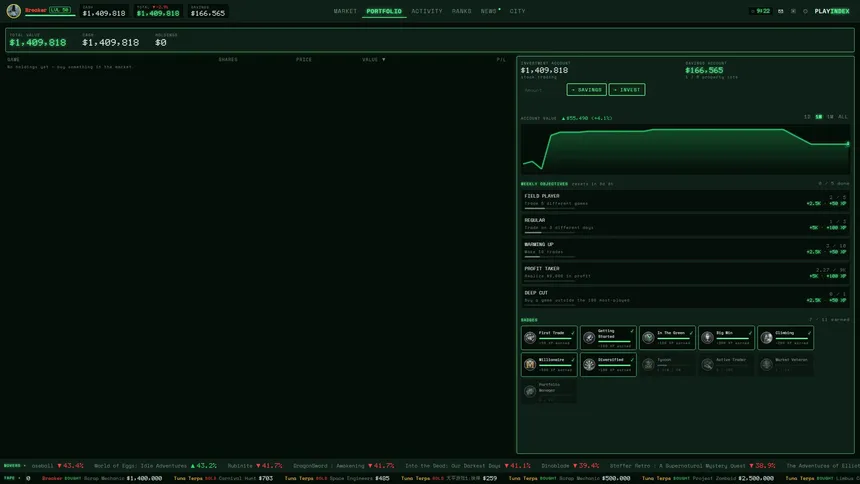The image size is (860, 484).
Task: Click Breaker bought Scrap Mechanic $1,400,000 tape entry
Action: pos(101,479)
